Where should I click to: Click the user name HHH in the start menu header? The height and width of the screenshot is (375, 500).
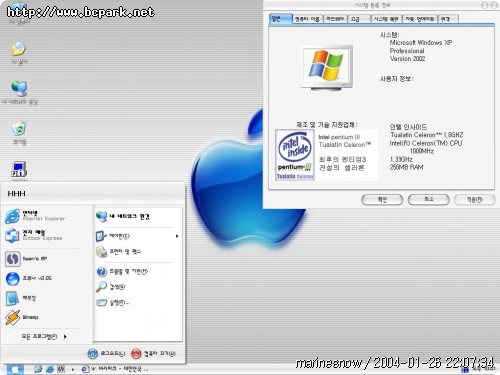click(16, 194)
